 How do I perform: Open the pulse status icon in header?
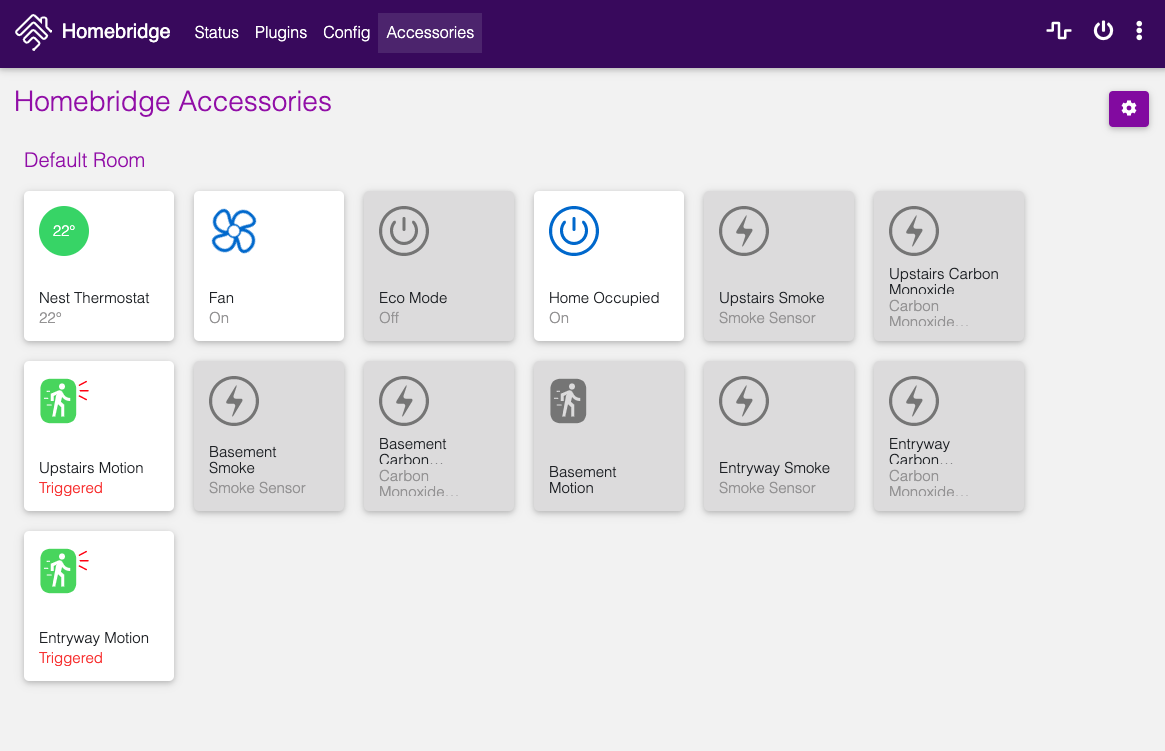pos(1059,30)
